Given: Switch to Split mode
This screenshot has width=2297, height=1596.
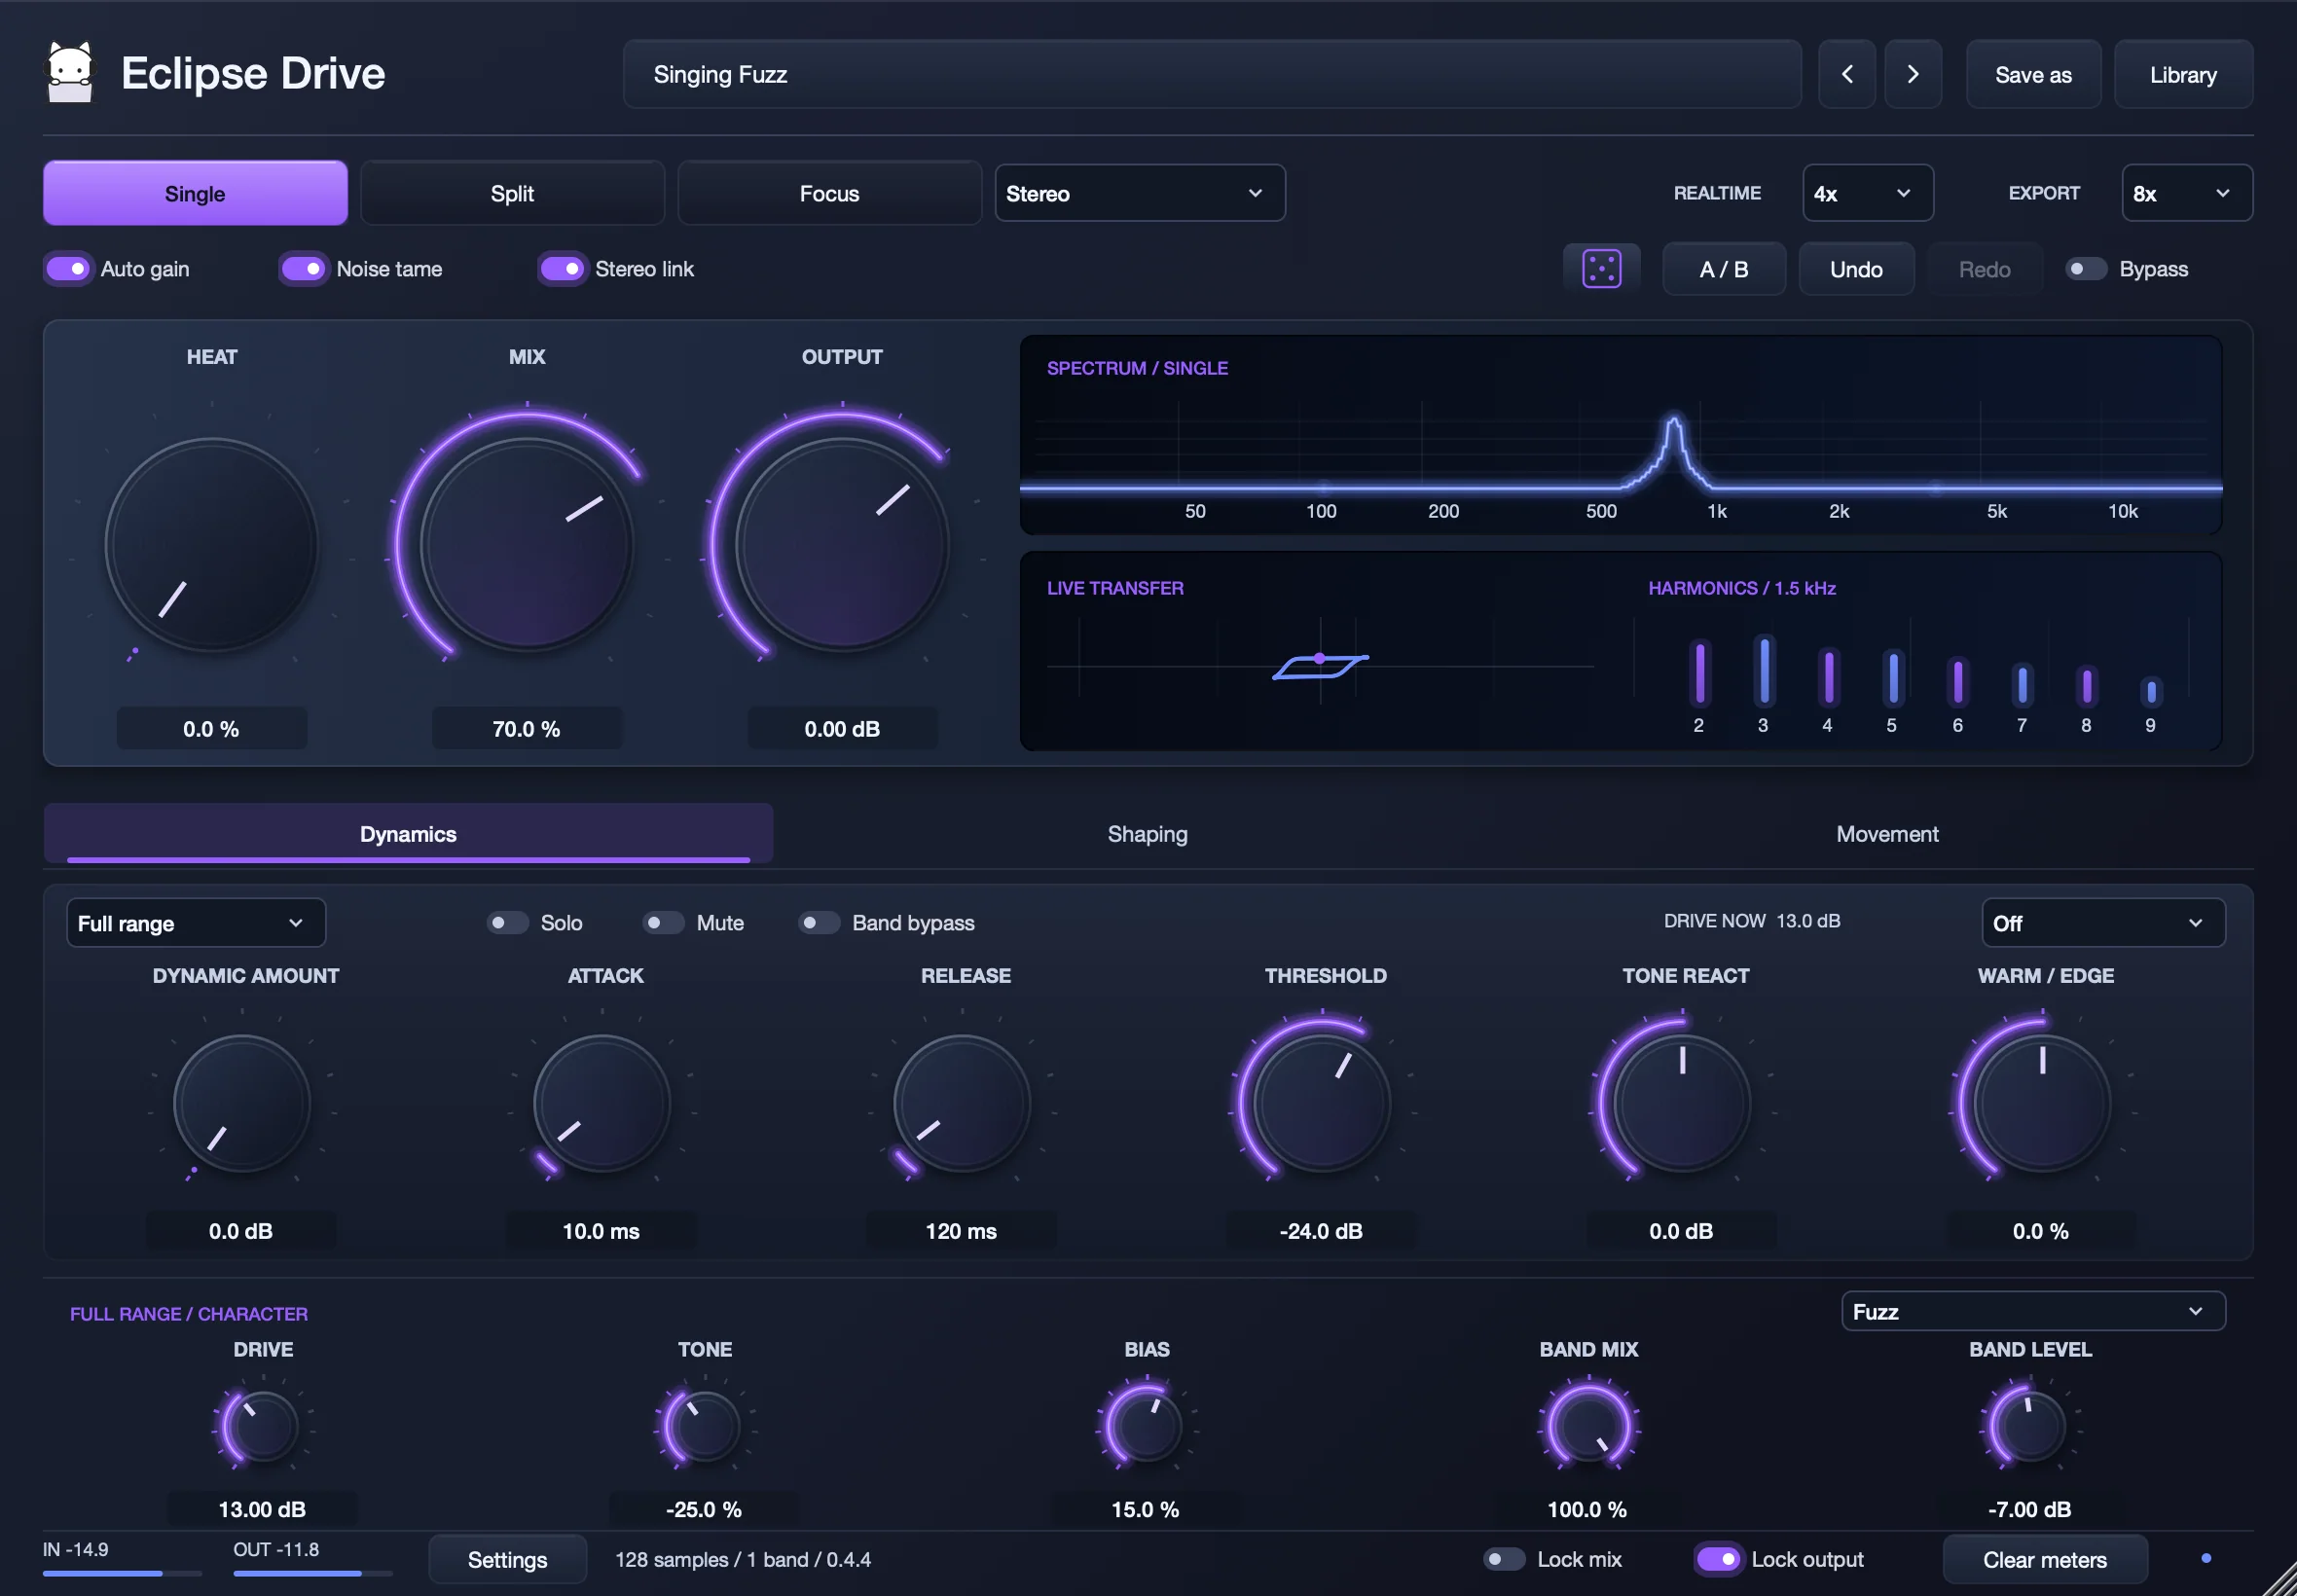Looking at the screenshot, I should coord(512,193).
